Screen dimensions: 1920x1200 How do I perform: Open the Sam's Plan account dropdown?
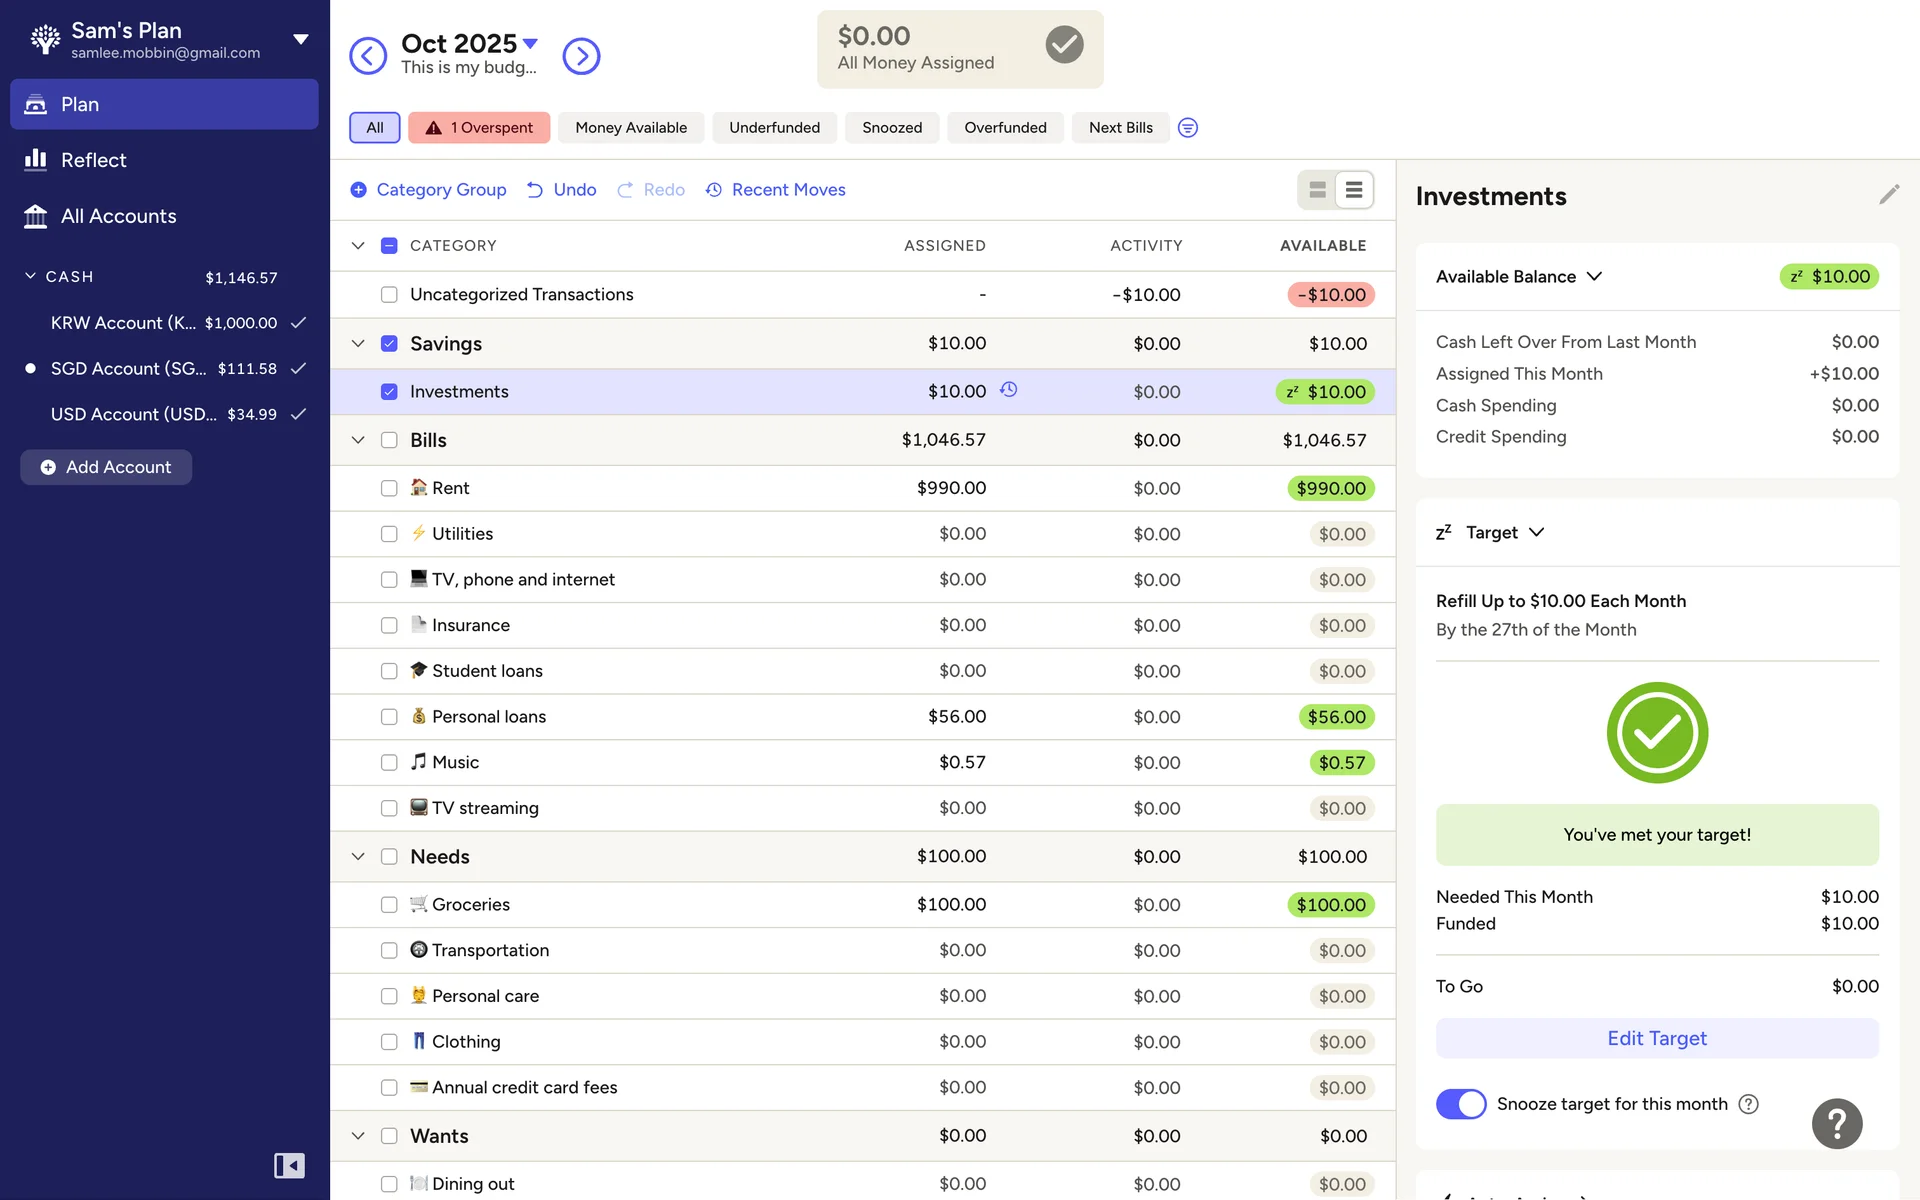300,40
